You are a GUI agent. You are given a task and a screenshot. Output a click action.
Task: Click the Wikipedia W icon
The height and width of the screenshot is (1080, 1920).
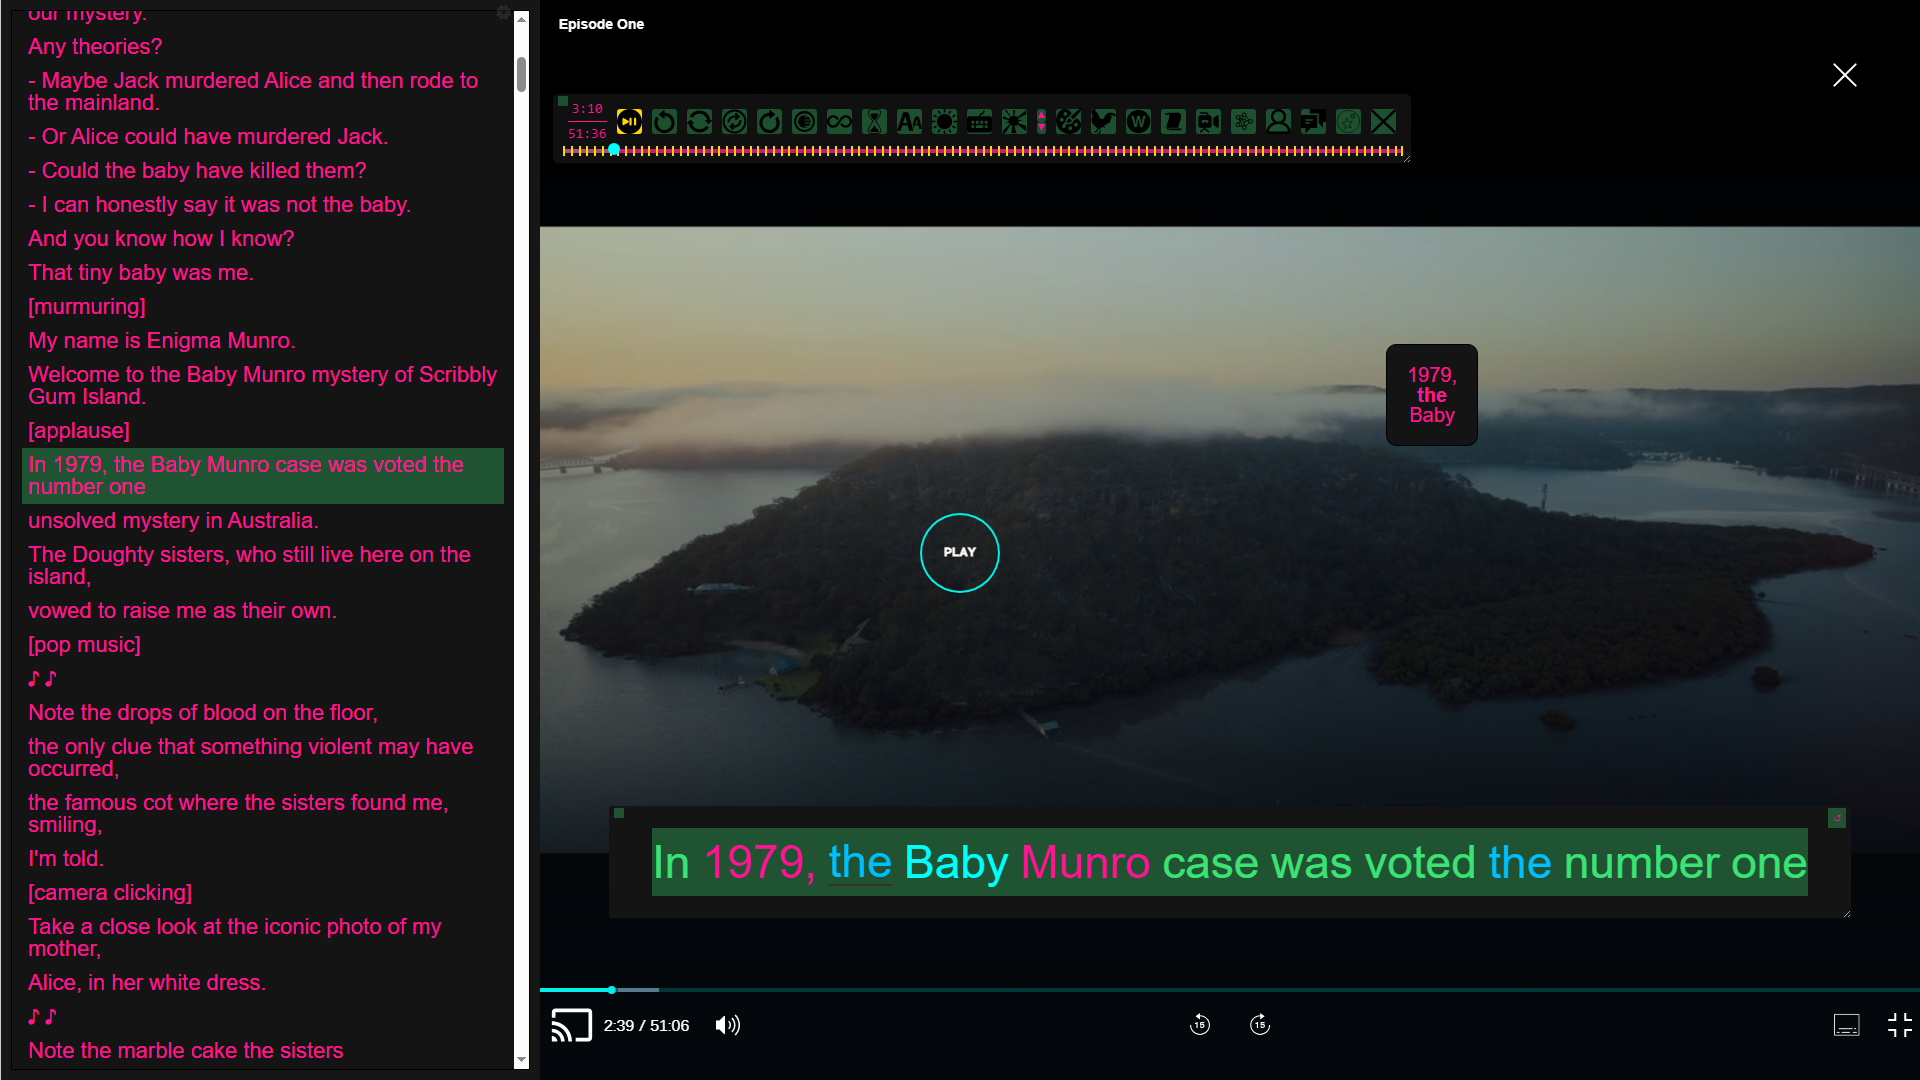(x=1138, y=122)
